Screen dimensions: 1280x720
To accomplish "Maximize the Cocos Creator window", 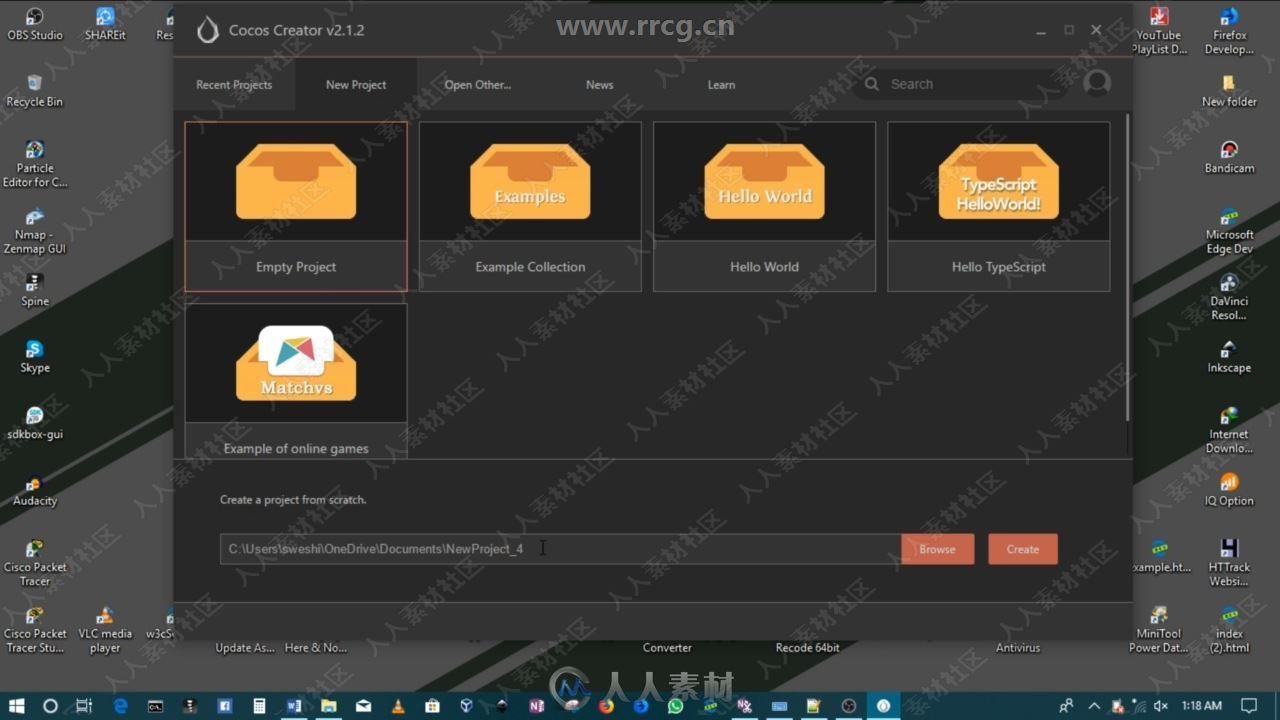I will pyautogui.click(x=1069, y=30).
